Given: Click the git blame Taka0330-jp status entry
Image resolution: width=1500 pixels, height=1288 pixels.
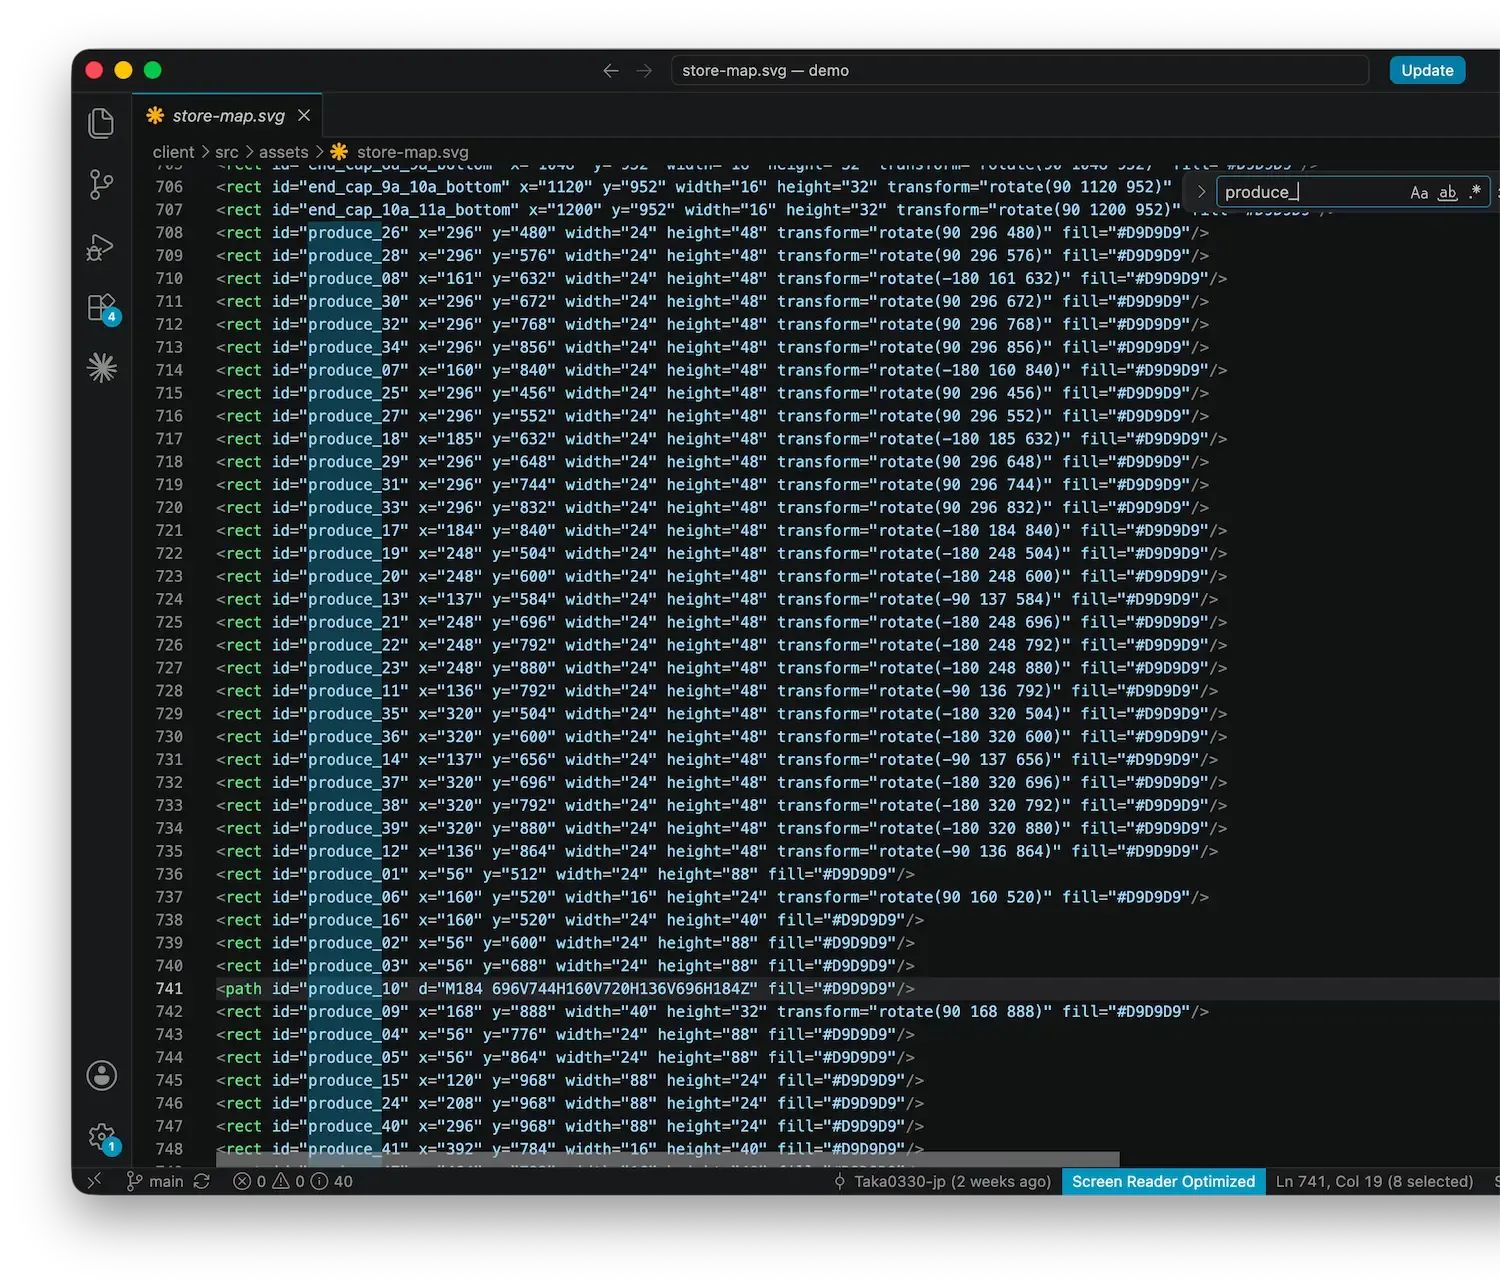Looking at the screenshot, I should point(942,1181).
